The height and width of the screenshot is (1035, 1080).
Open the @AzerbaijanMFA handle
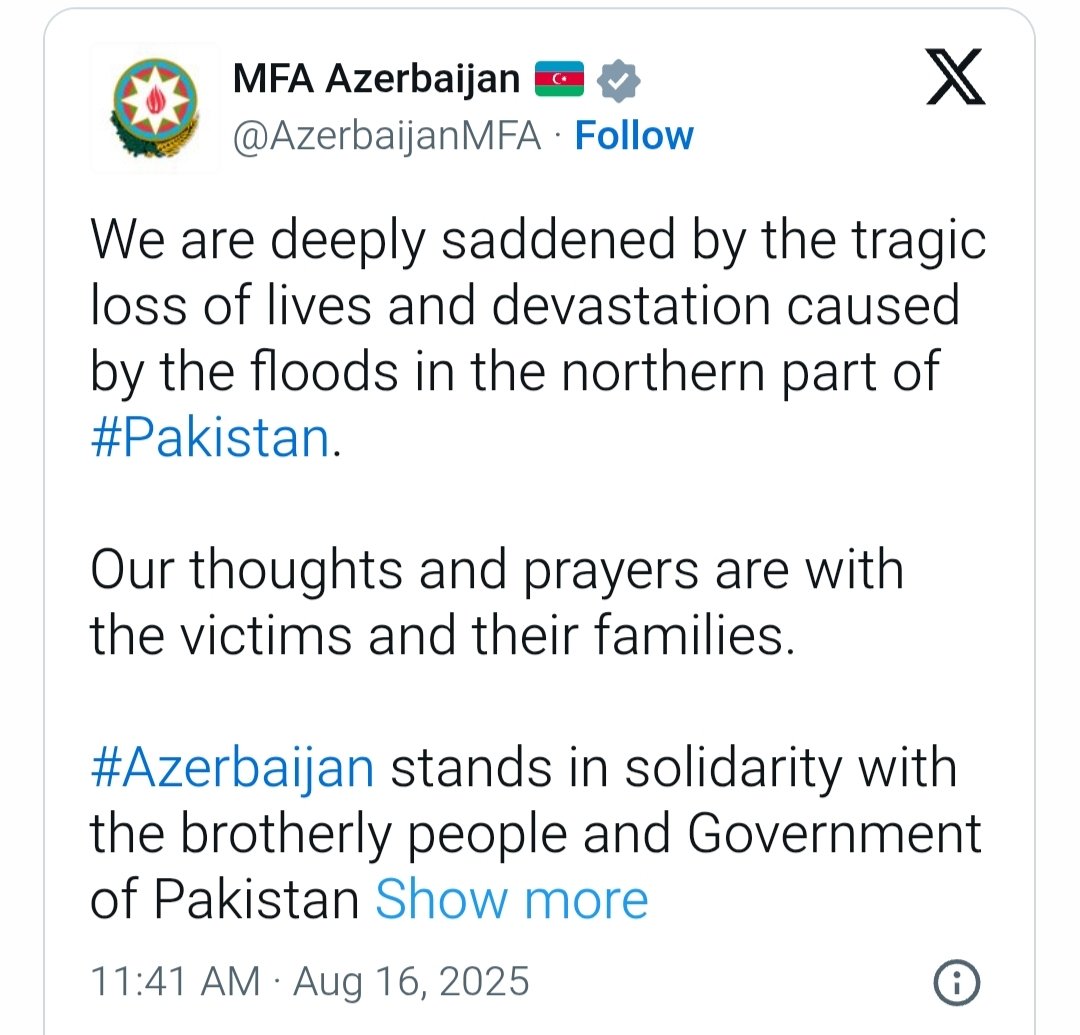point(387,136)
